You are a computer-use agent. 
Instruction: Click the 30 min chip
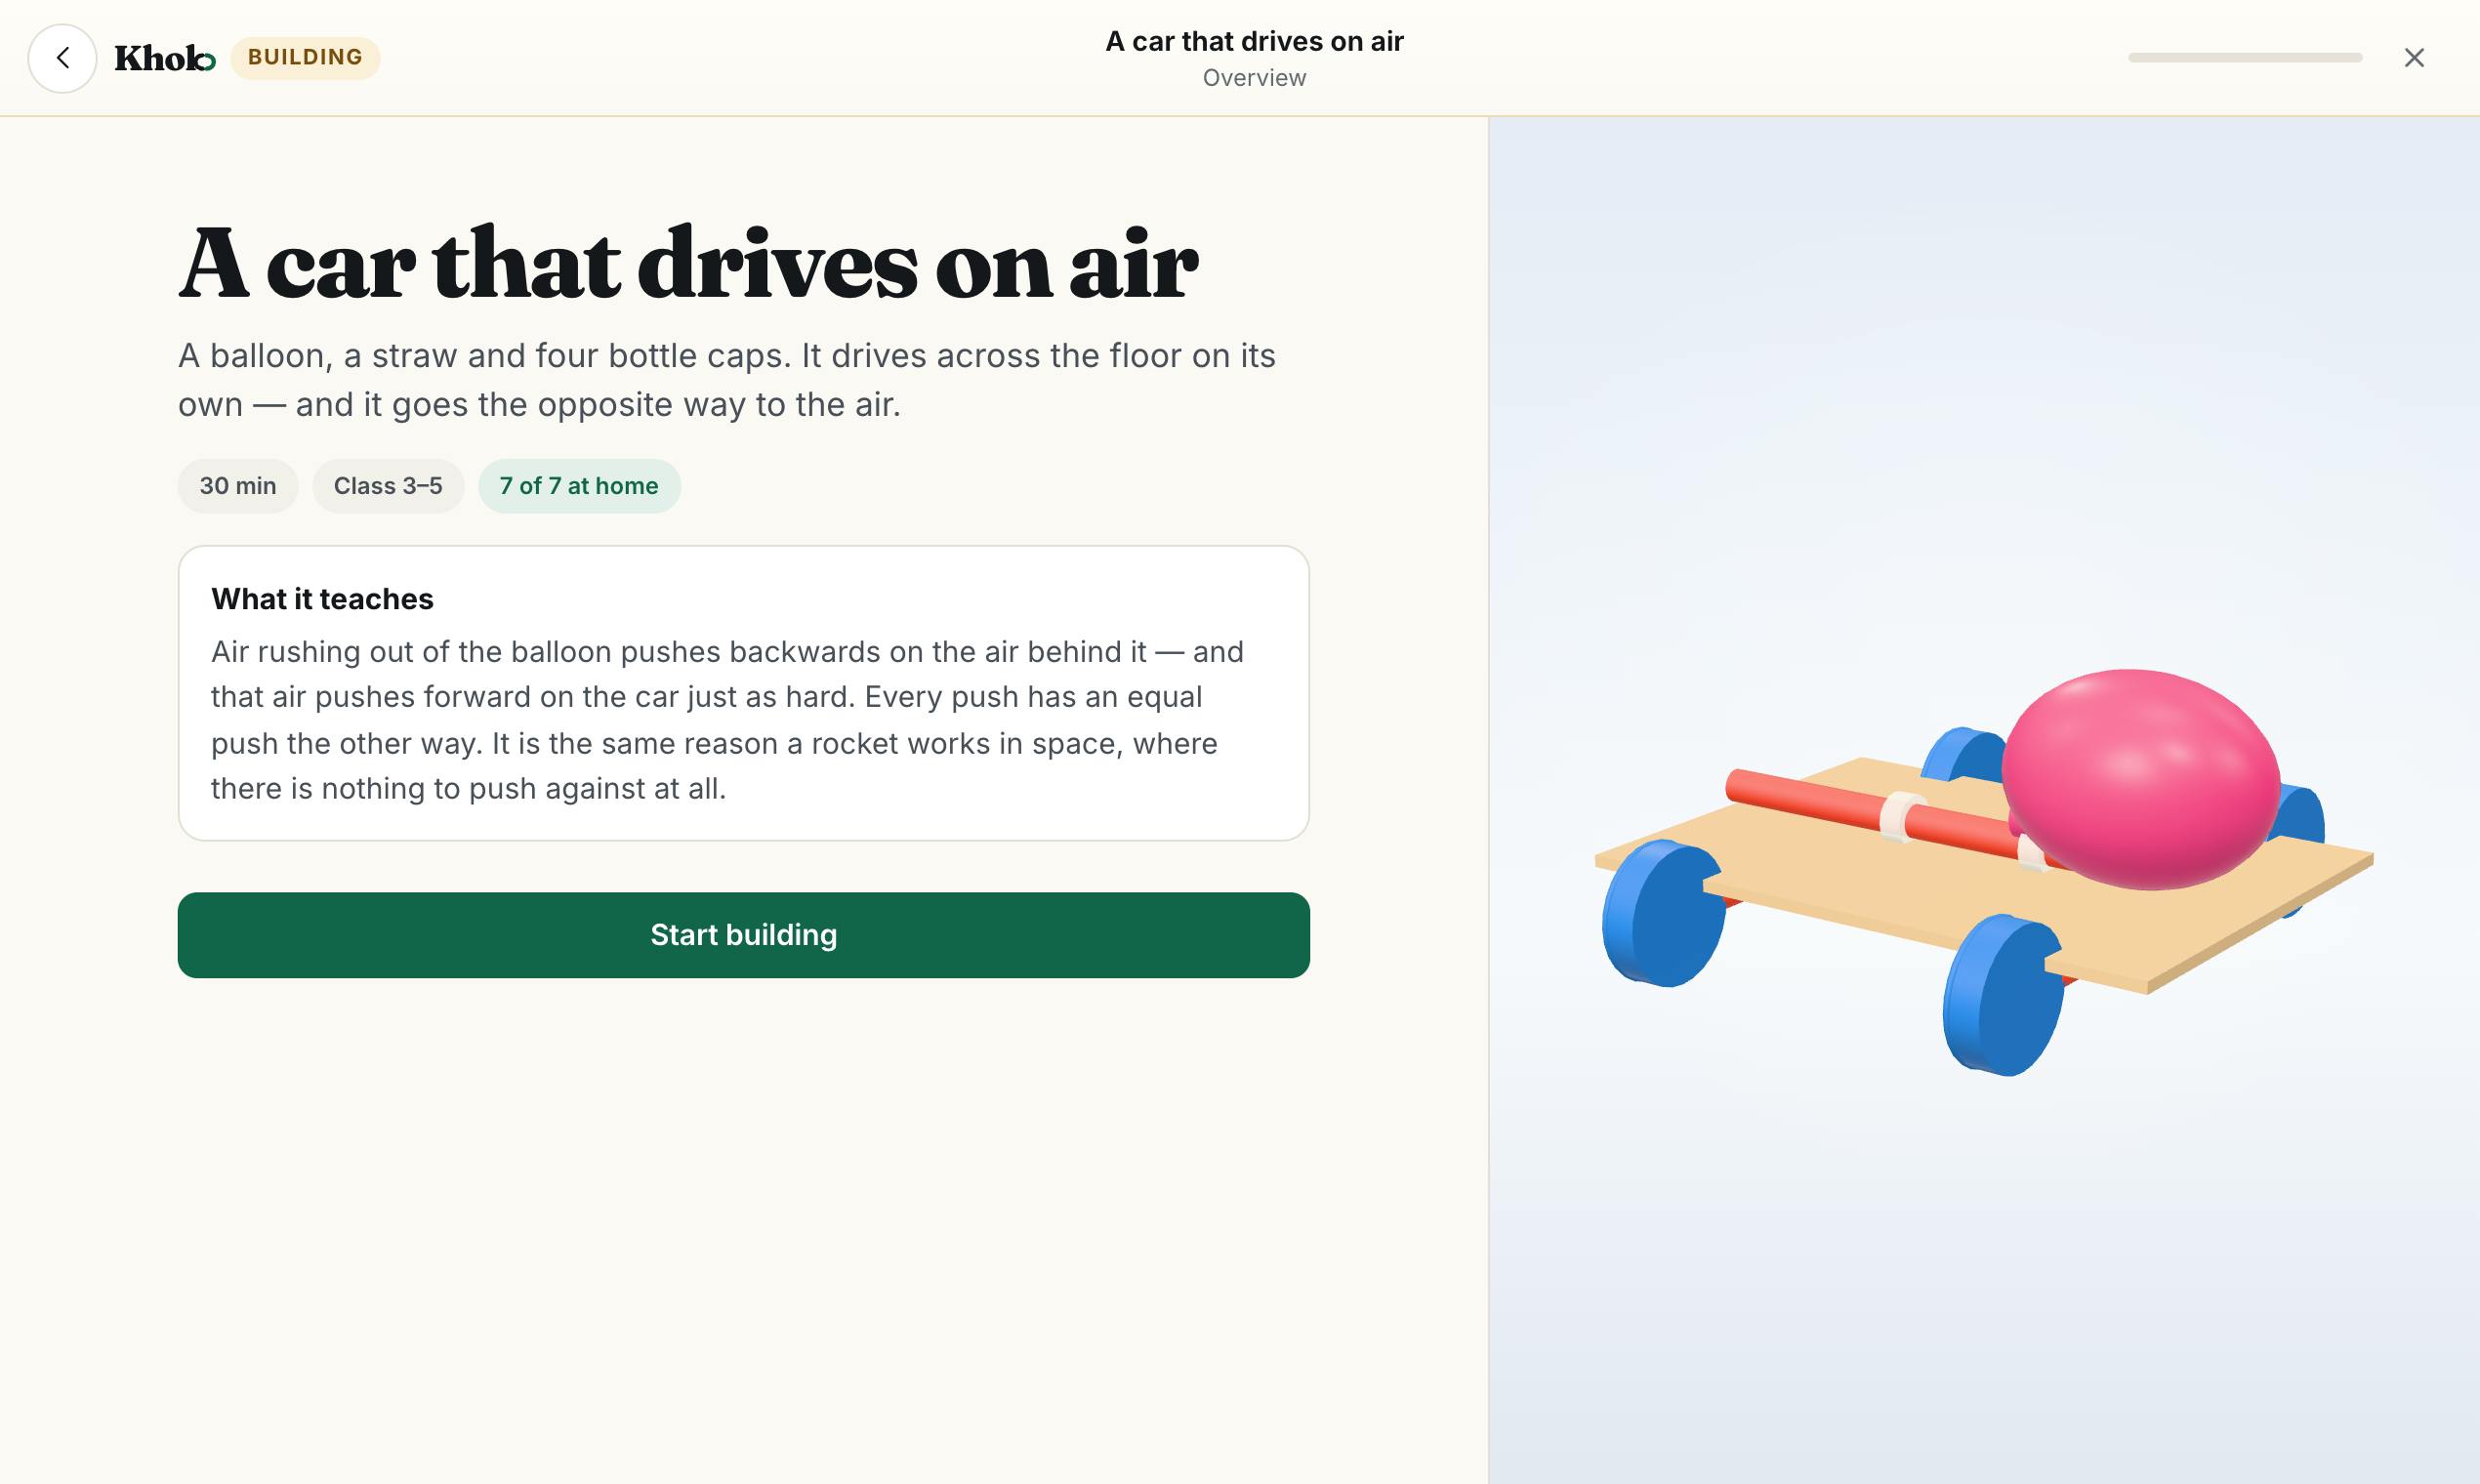[238, 486]
